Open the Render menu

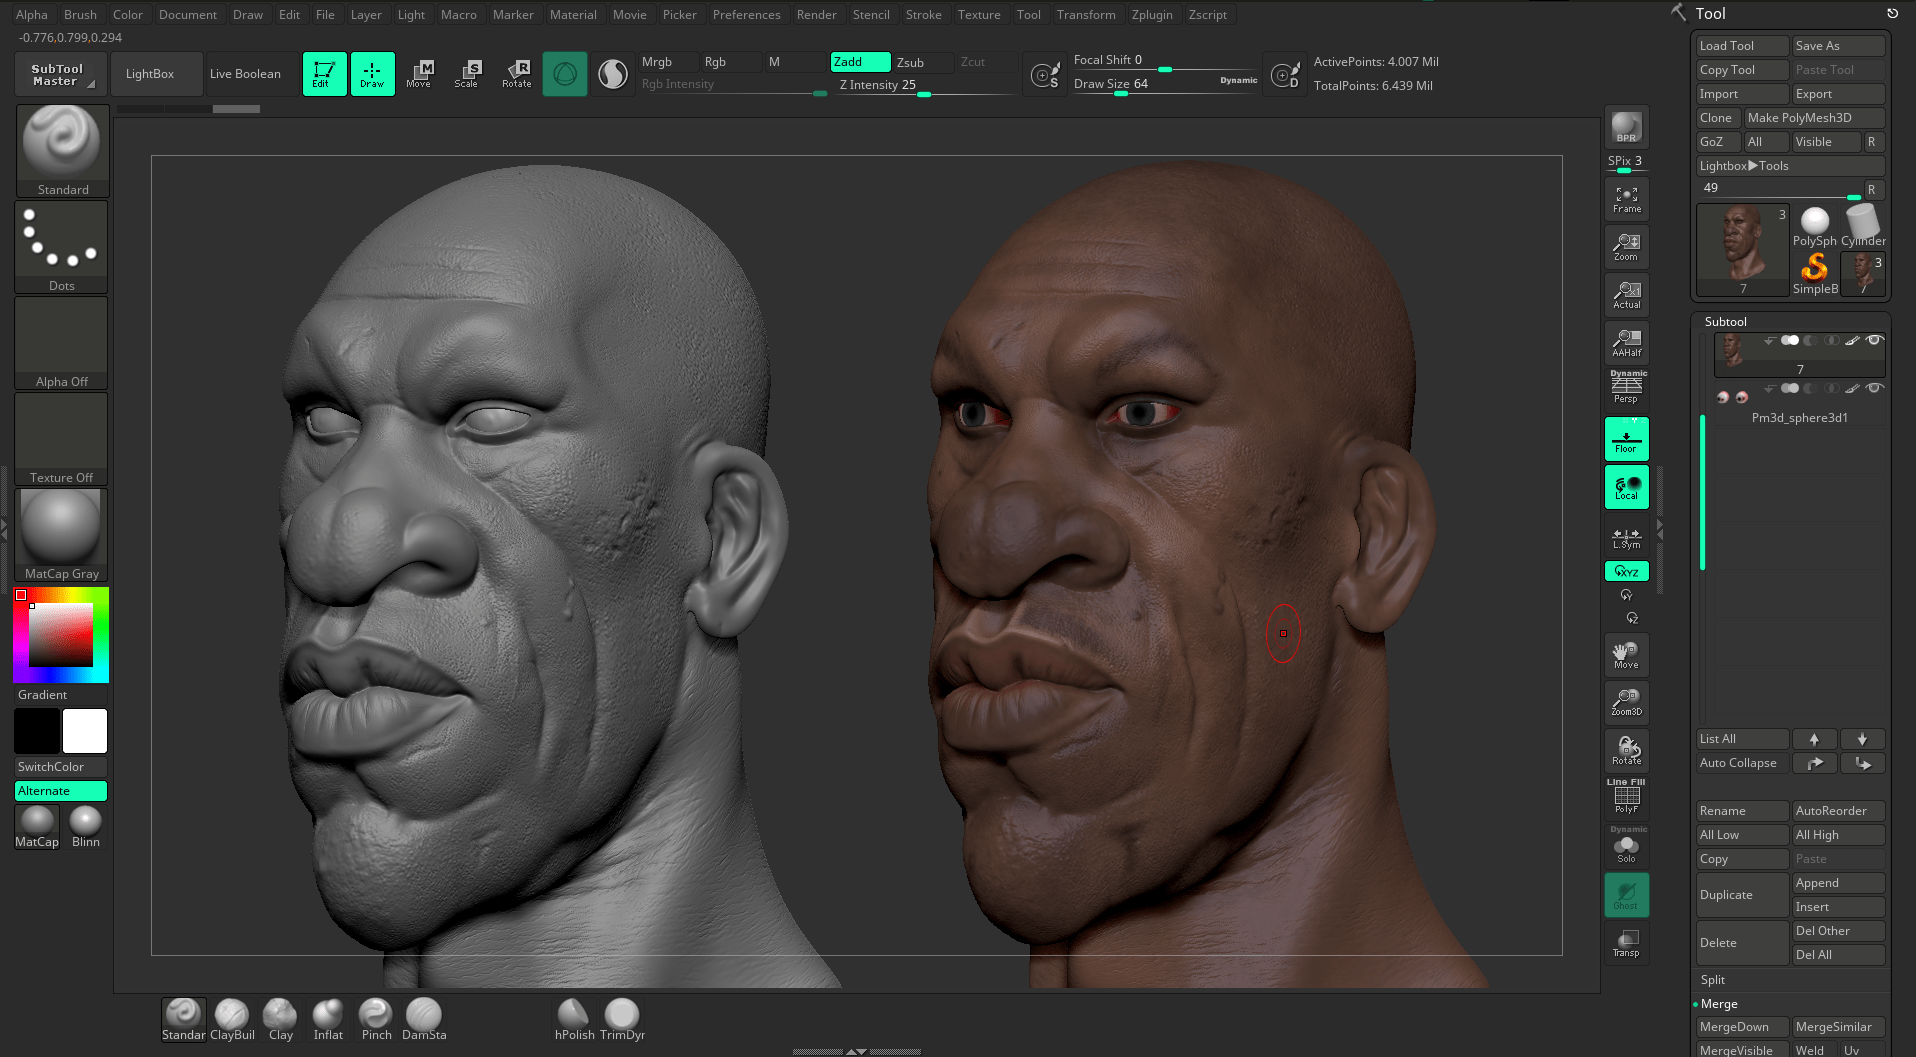pos(816,15)
